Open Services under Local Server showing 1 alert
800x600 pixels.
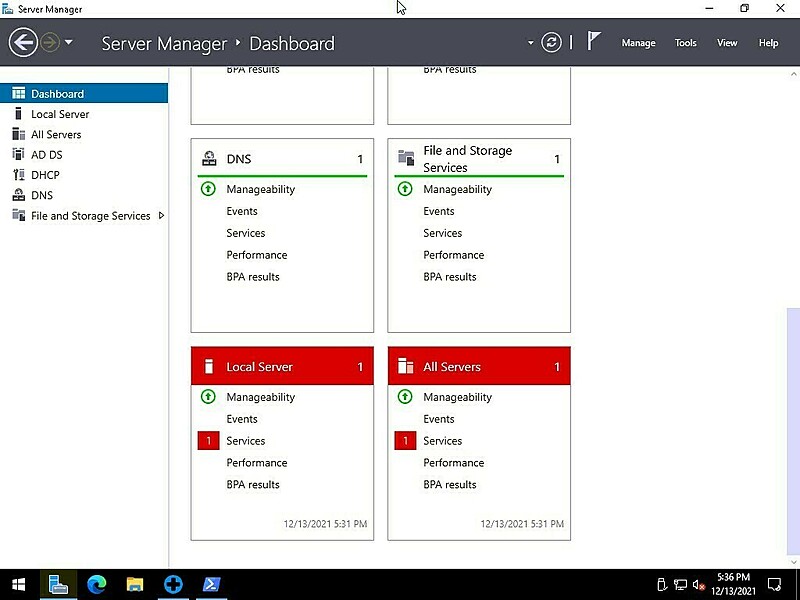coord(244,441)
